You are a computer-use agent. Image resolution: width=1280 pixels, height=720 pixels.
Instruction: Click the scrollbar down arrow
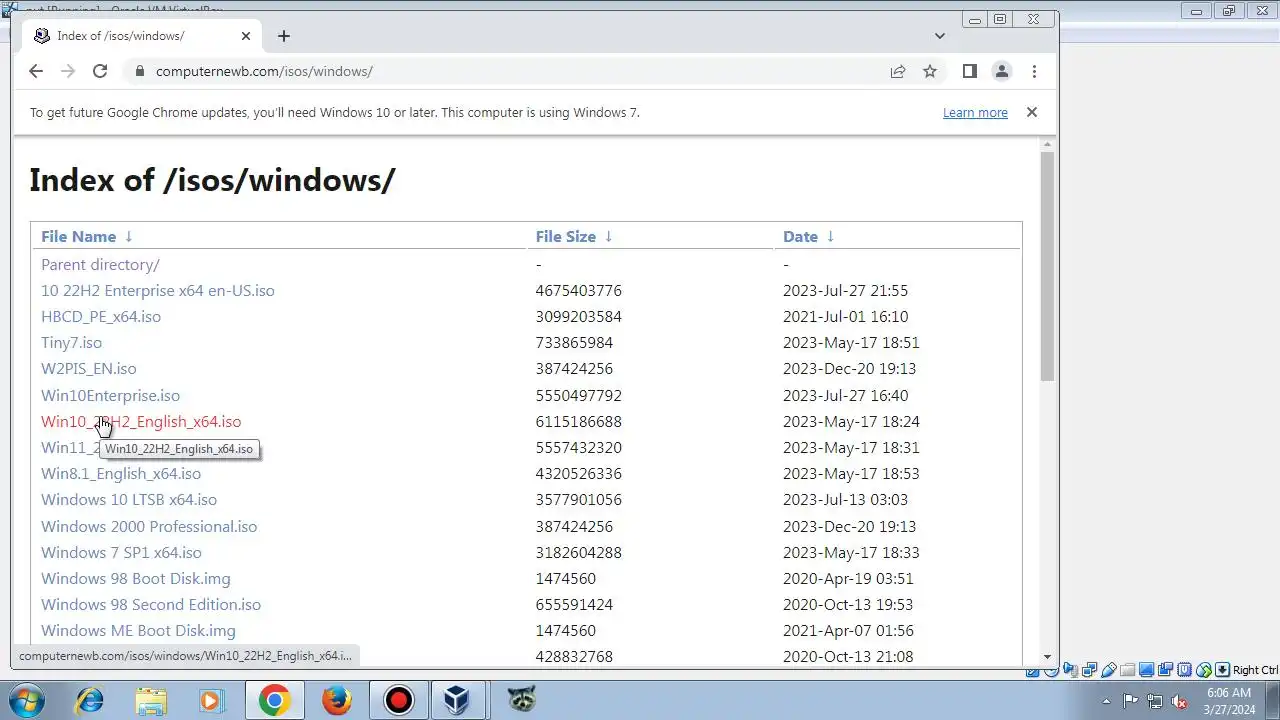(1047, 657)
